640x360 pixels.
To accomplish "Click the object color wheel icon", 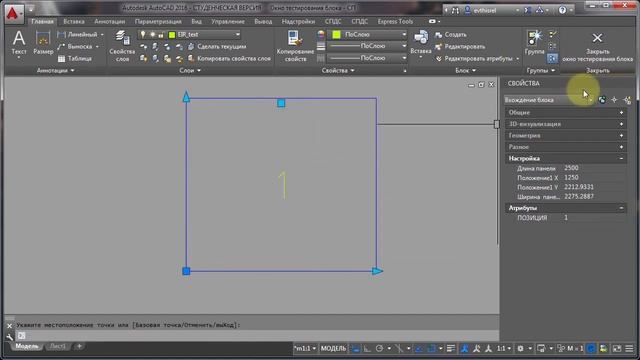I will coord(321,35).
